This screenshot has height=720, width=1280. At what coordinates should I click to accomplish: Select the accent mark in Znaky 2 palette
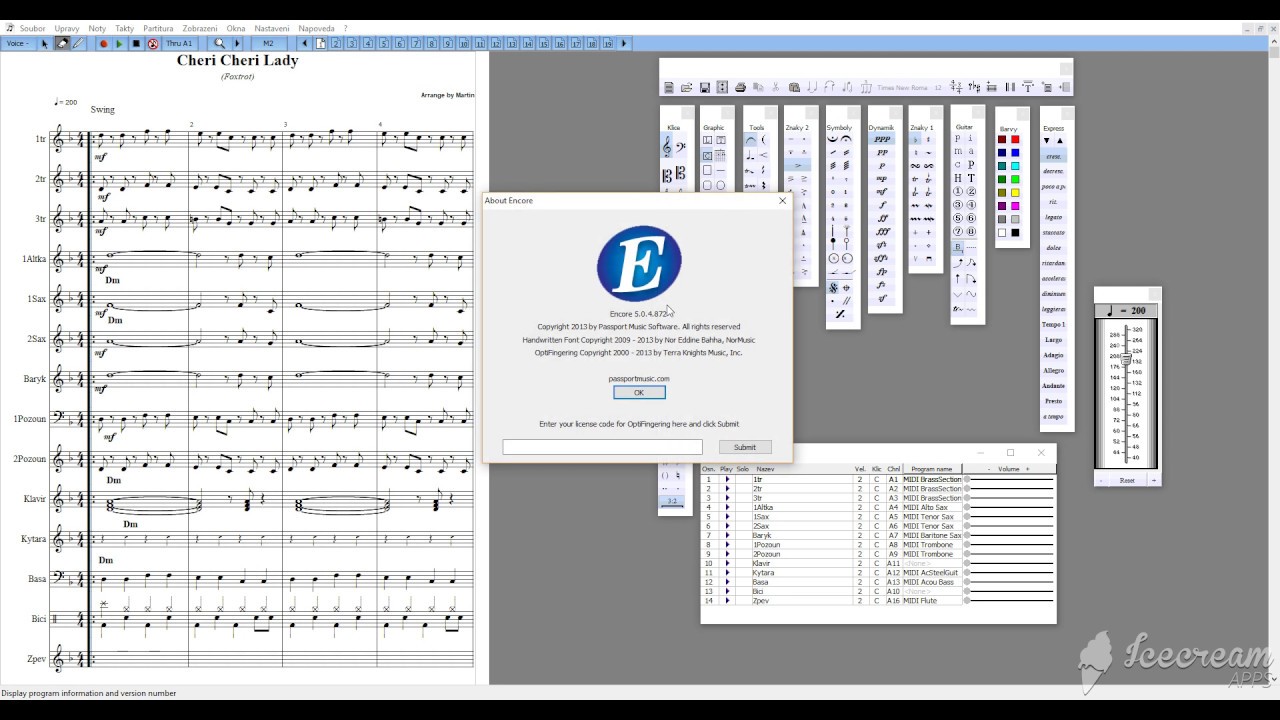point(797,166)
